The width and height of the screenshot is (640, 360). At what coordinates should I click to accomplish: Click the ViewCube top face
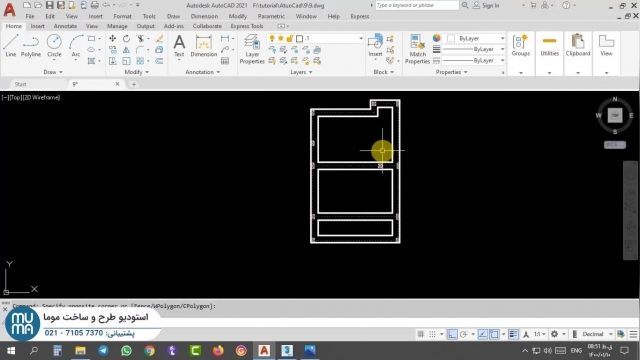(615, 116)
